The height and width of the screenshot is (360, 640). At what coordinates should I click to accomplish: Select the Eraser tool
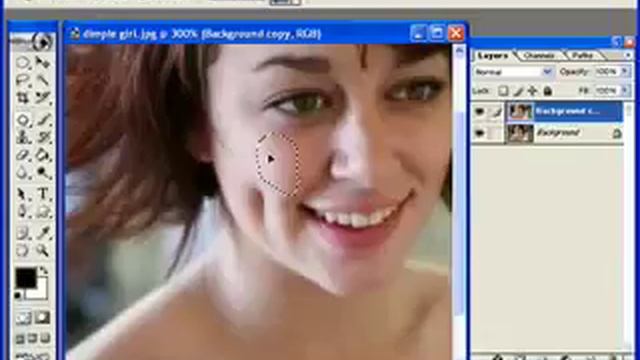pos(23,155)
